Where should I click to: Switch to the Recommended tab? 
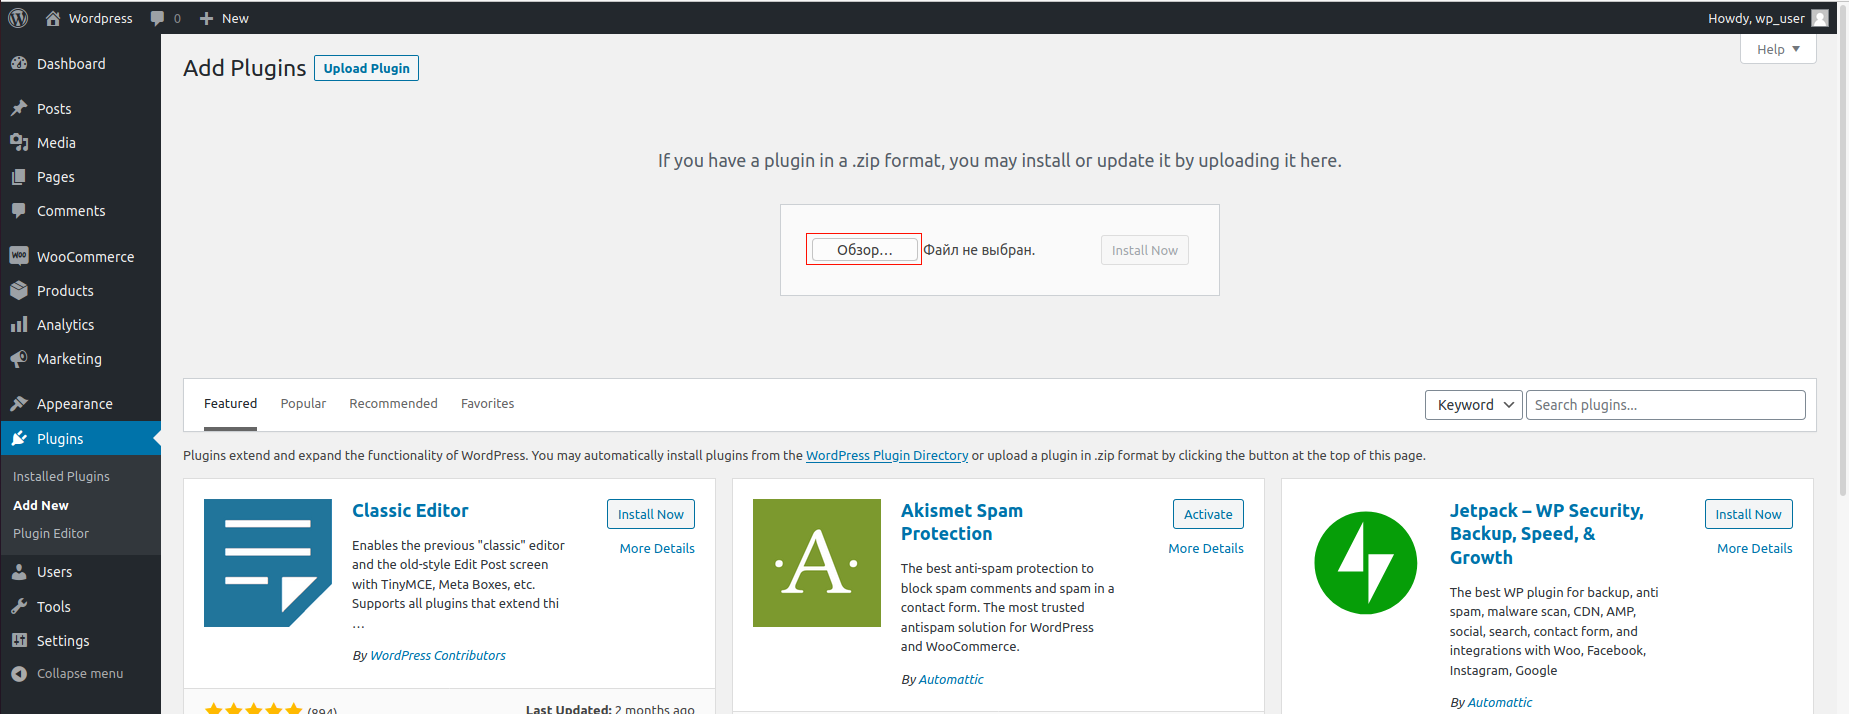click(393, 404)
